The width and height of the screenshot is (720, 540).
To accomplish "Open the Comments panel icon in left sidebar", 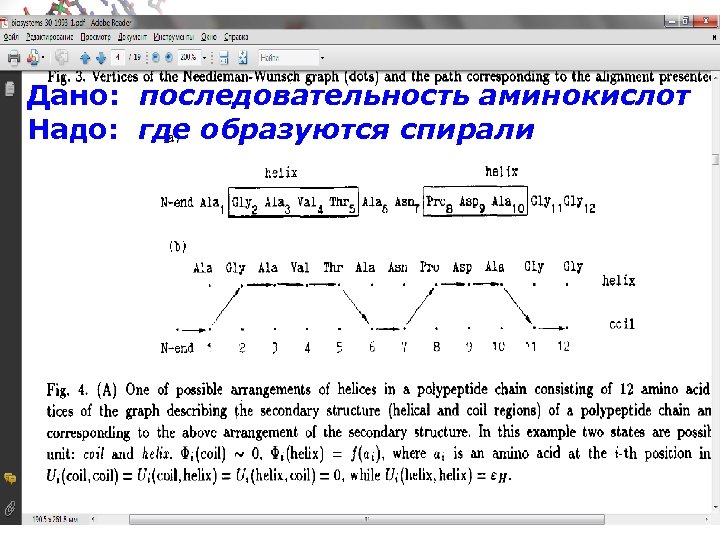I will (10, 478).
